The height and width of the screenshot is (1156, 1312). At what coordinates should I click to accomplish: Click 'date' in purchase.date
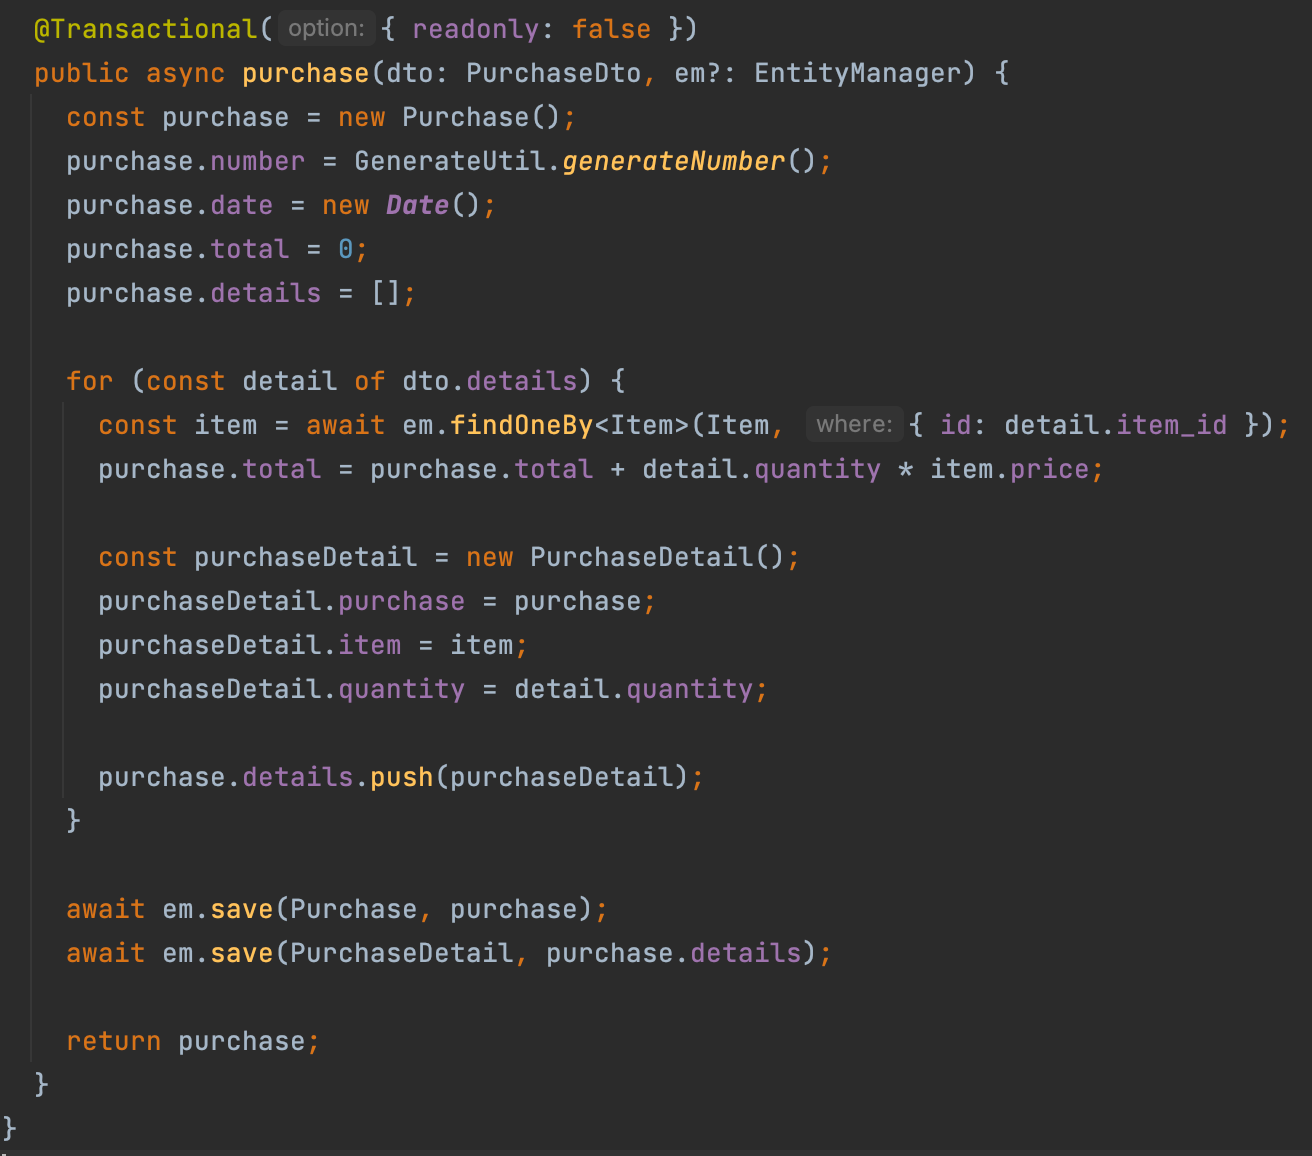(241, 205)
